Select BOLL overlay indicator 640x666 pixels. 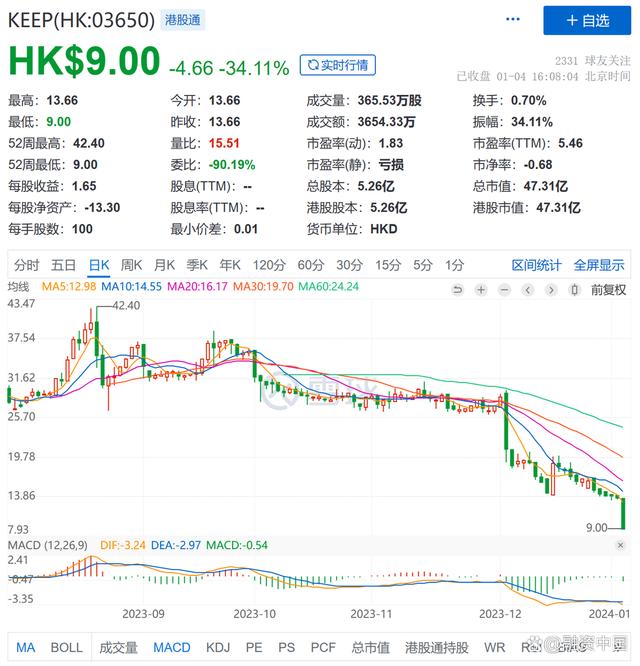coord(67,647)
